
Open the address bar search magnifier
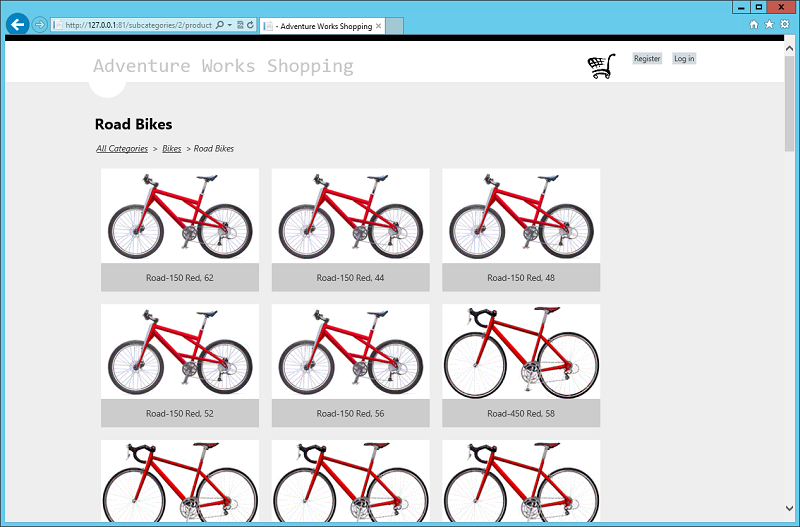pos(219,24)
